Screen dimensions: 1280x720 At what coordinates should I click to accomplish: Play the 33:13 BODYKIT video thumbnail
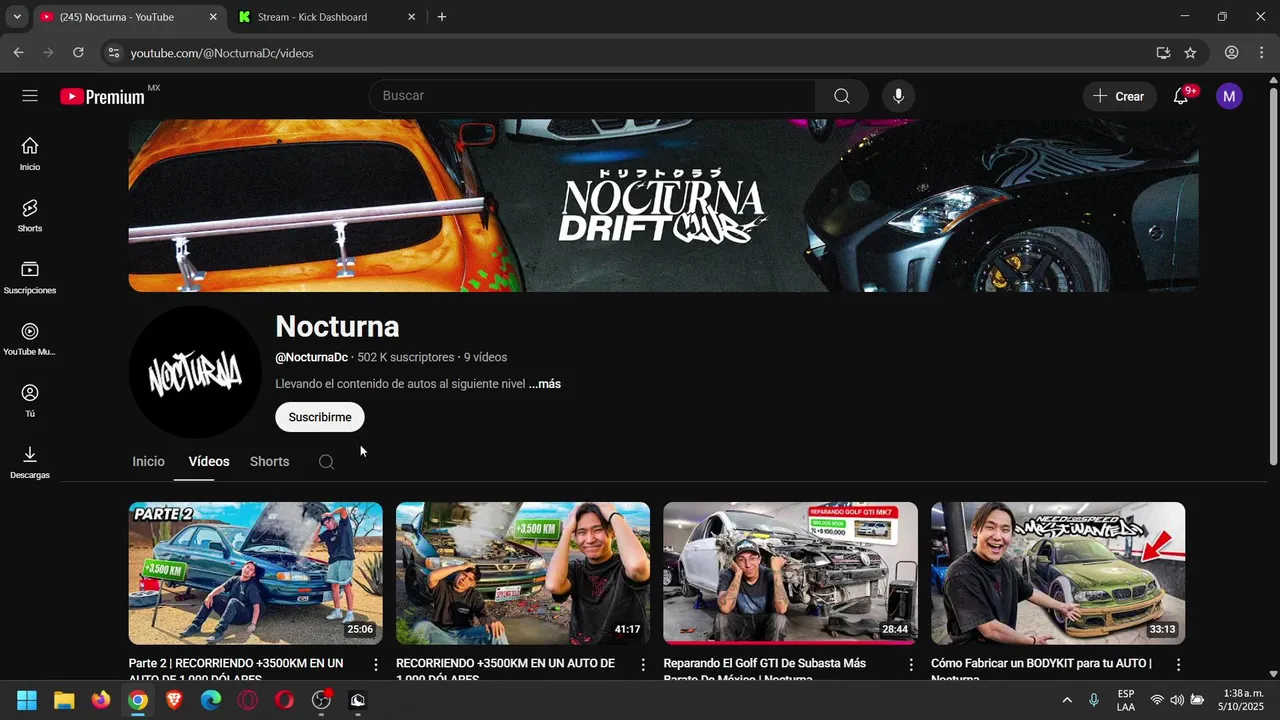tap(1058, 573)
